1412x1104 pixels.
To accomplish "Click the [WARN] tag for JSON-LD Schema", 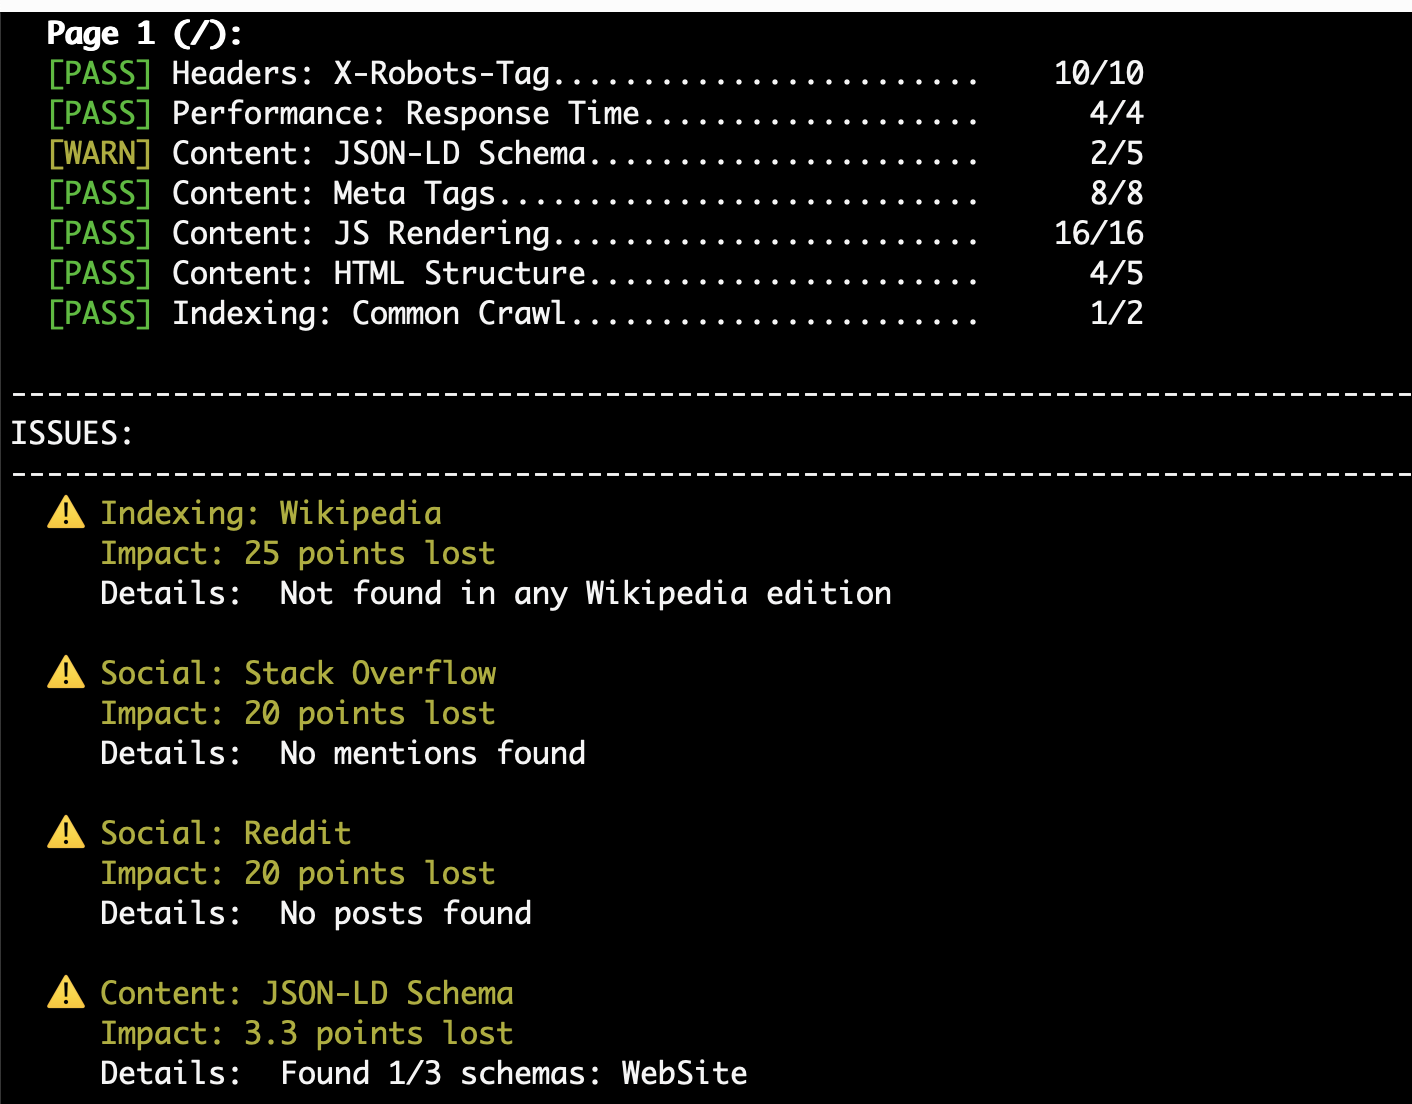I will click(100, 153).
